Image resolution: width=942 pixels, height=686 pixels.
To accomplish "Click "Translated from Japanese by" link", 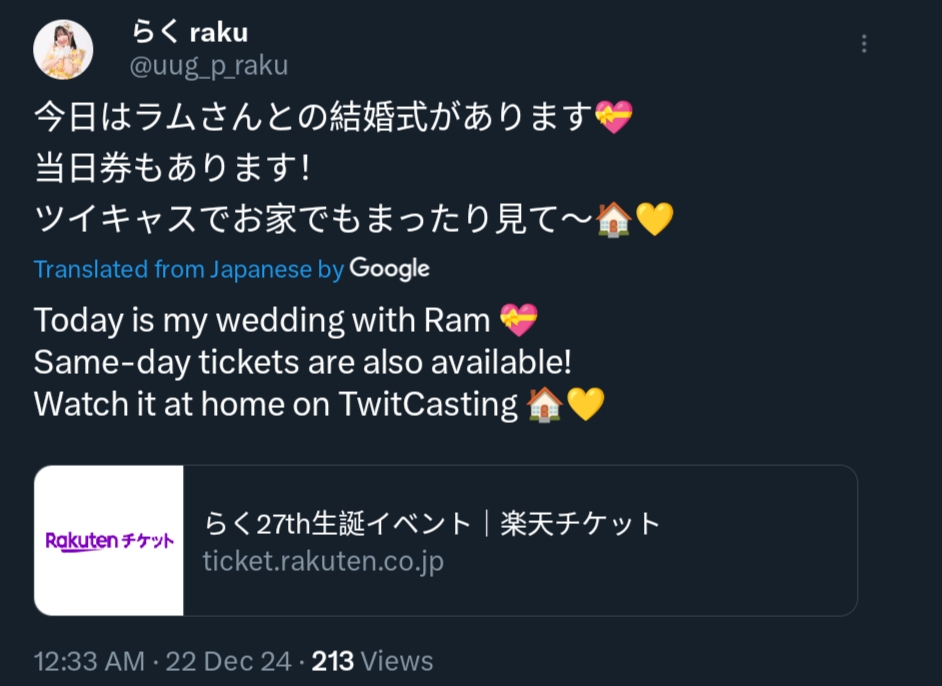I will click(x=189, y=269).
